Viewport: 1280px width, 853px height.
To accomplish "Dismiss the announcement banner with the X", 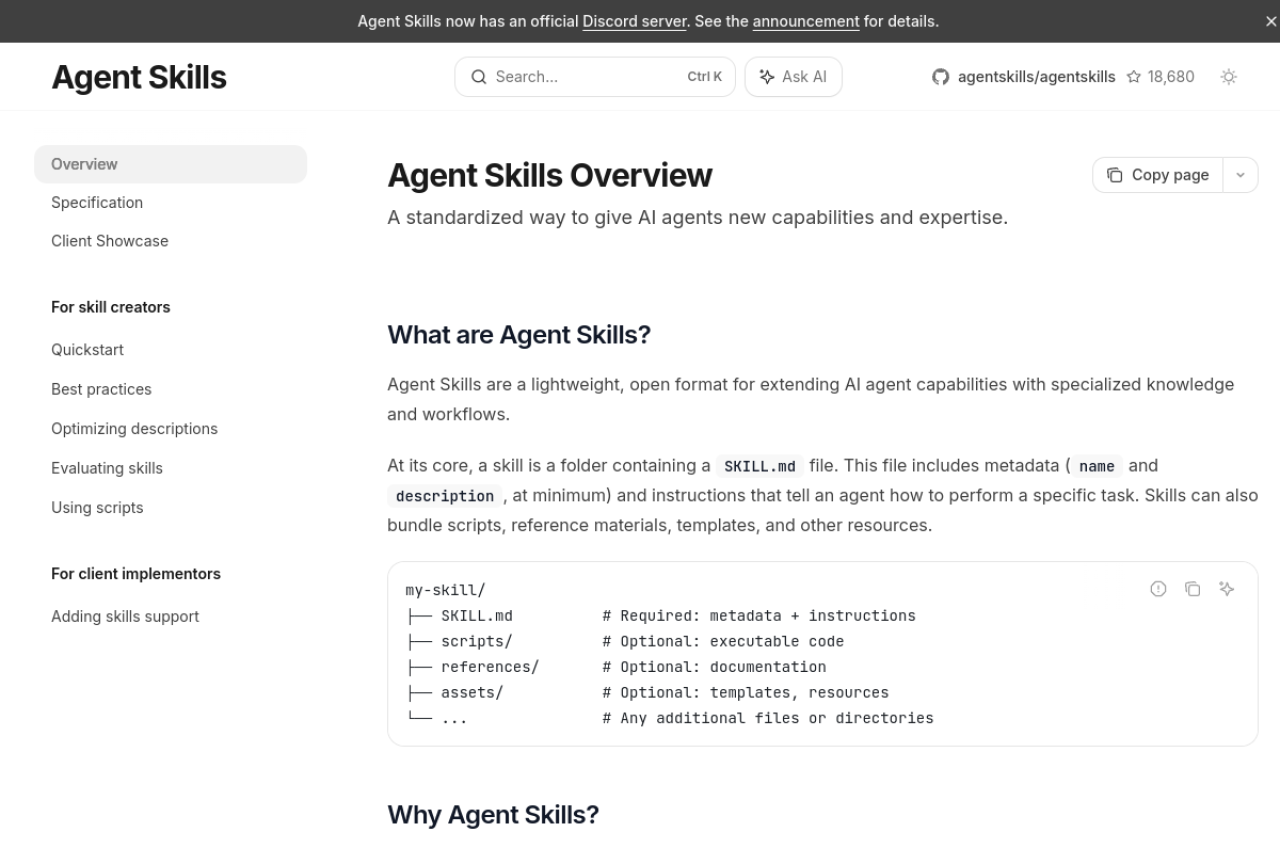I will 1271,21.
